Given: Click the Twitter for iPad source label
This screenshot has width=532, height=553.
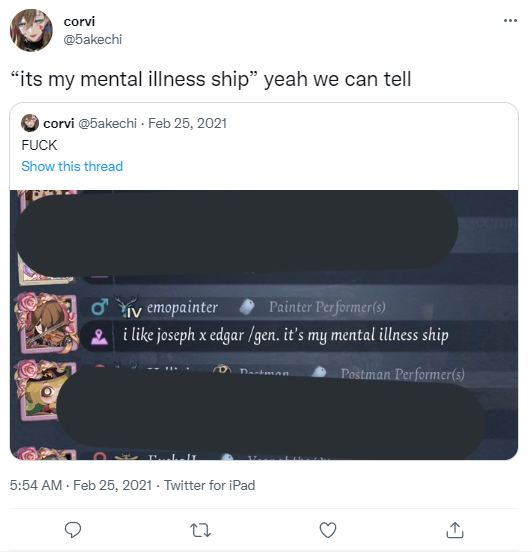Looking at the screenshot, I should pos(210,485).
